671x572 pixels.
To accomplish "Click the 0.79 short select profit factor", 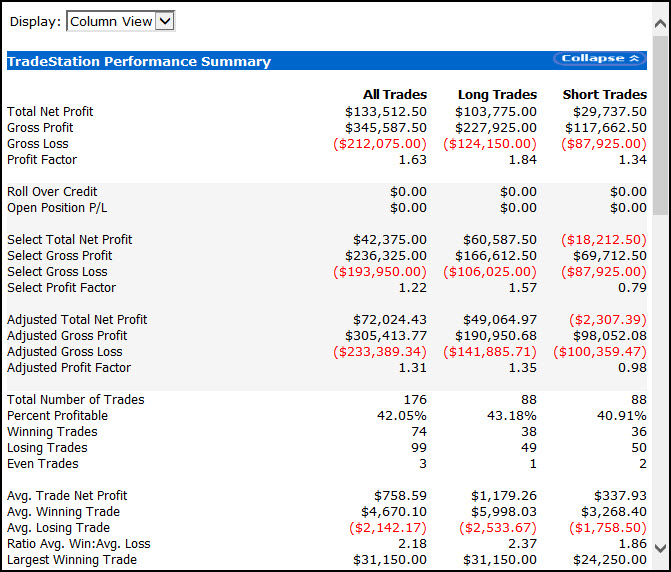I will coord(632,287).
